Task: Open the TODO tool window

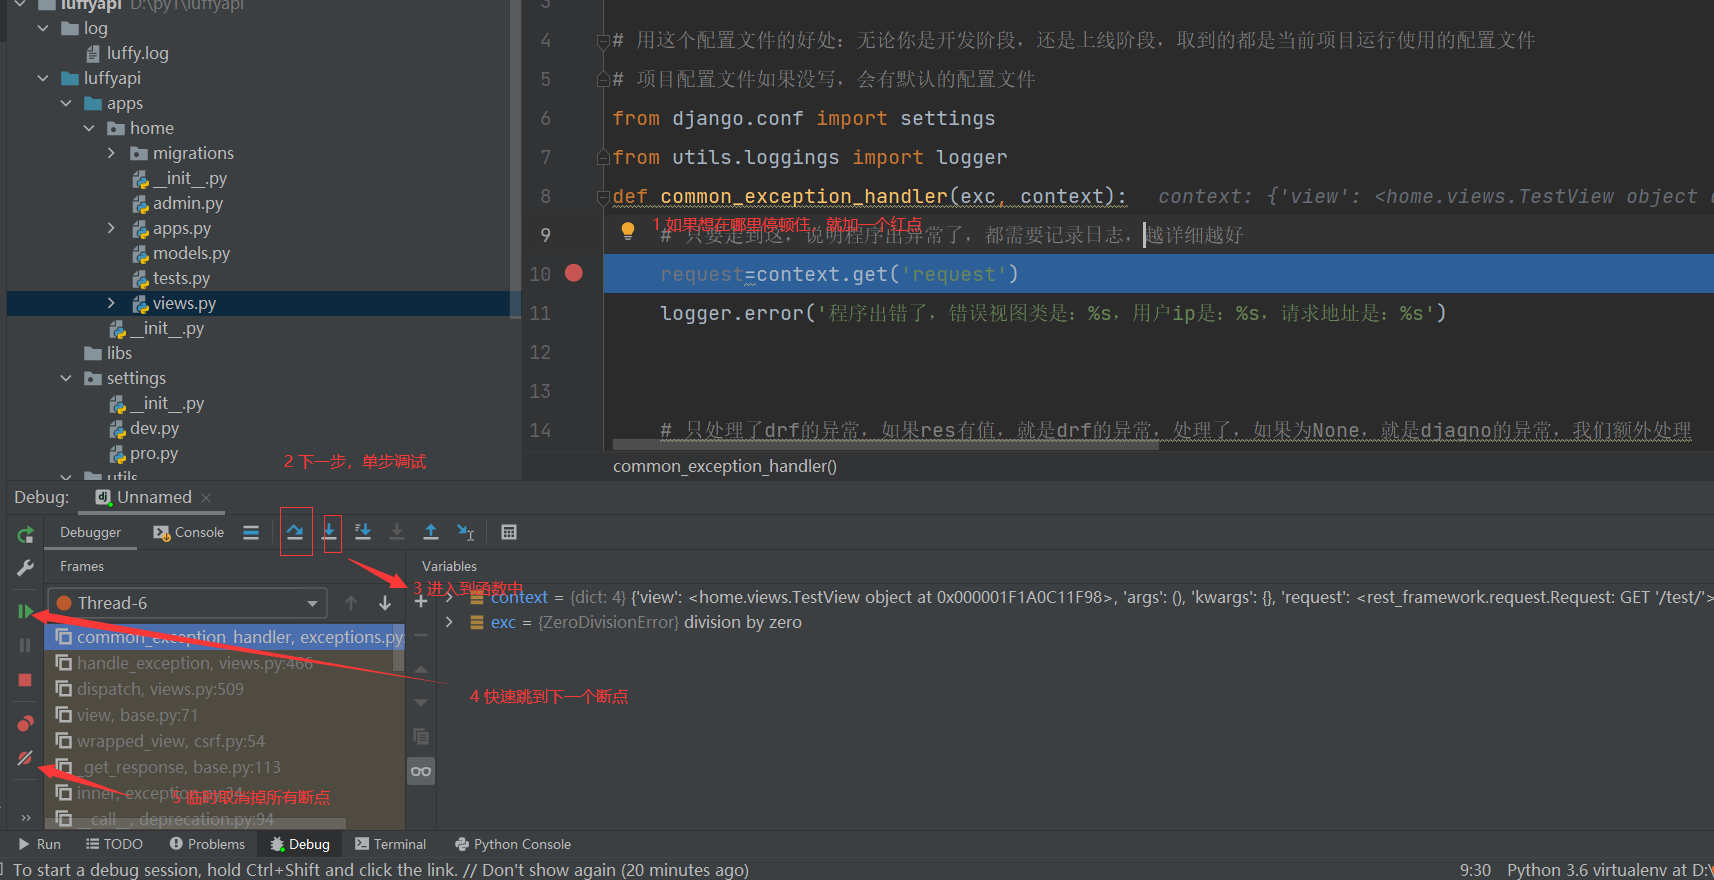Action: tap(114, 844)
